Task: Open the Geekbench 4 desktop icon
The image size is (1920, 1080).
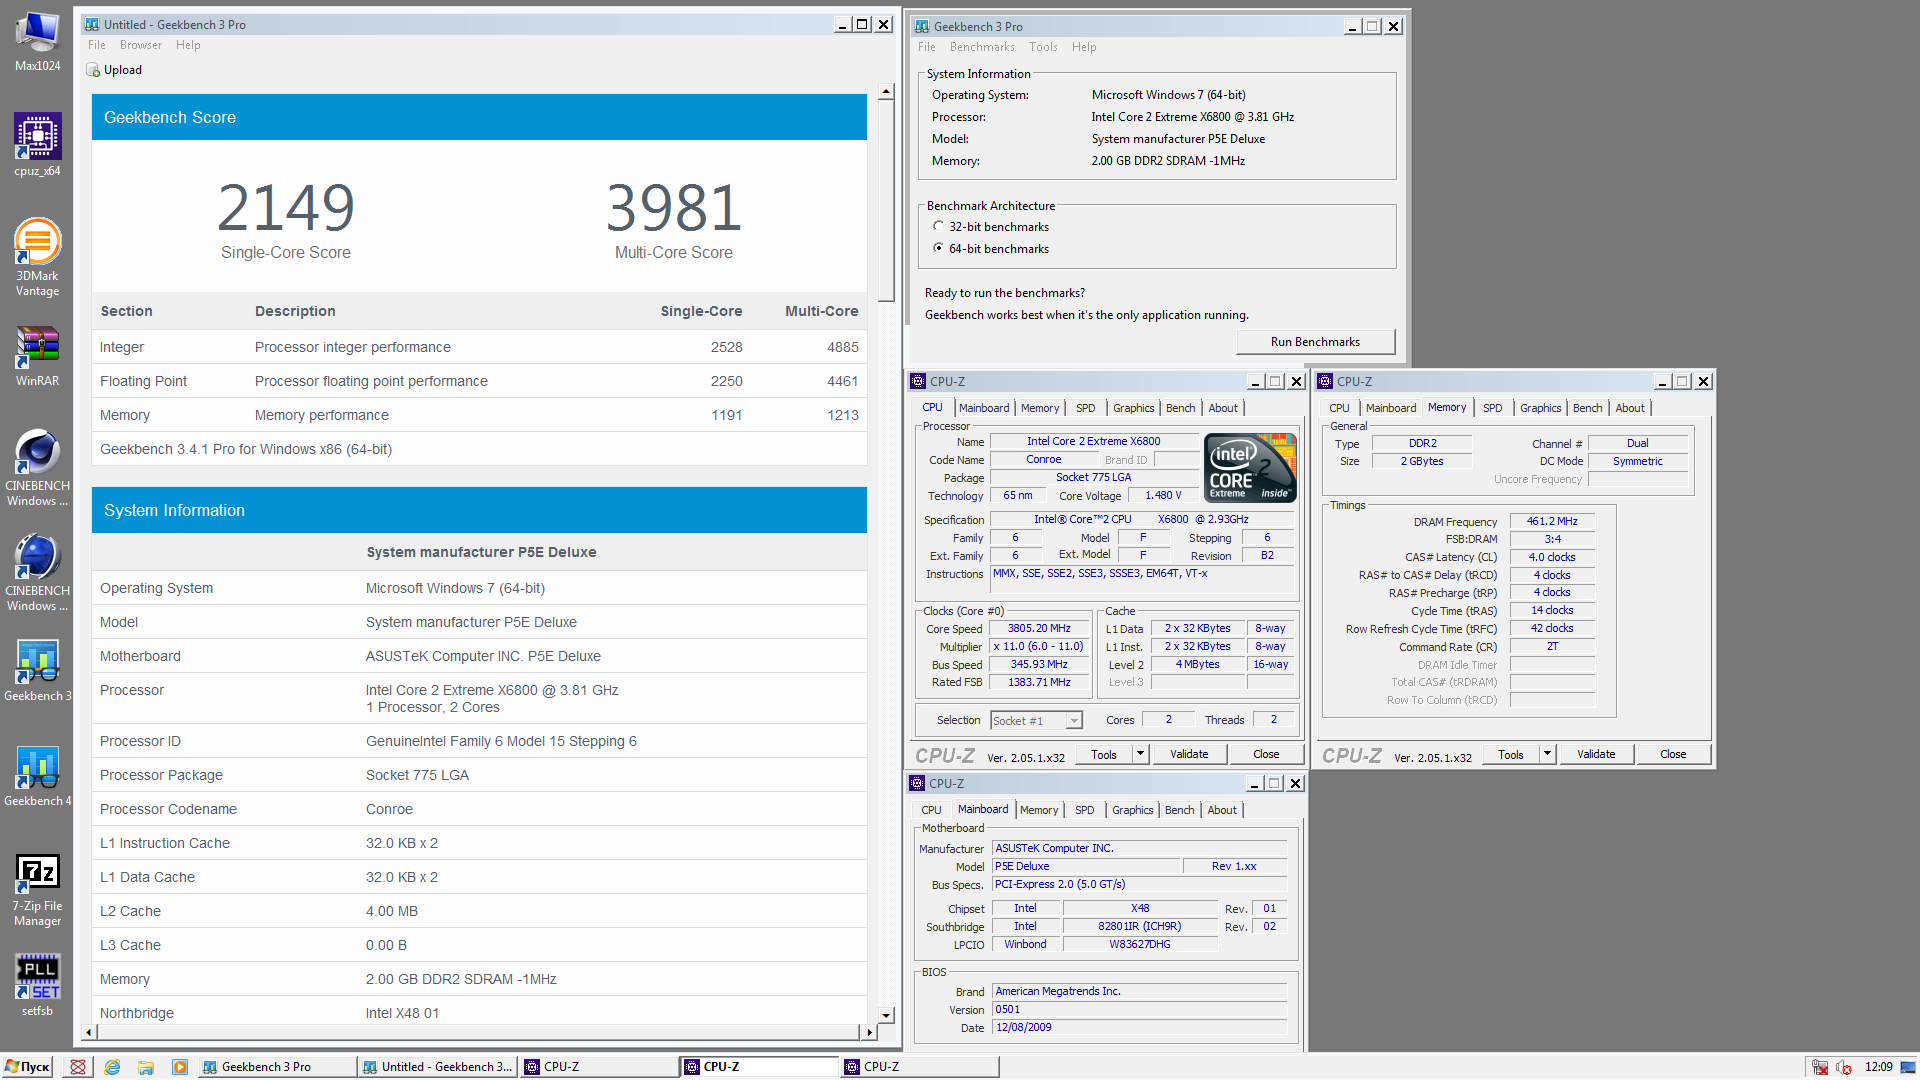Action: coord(37,775)
